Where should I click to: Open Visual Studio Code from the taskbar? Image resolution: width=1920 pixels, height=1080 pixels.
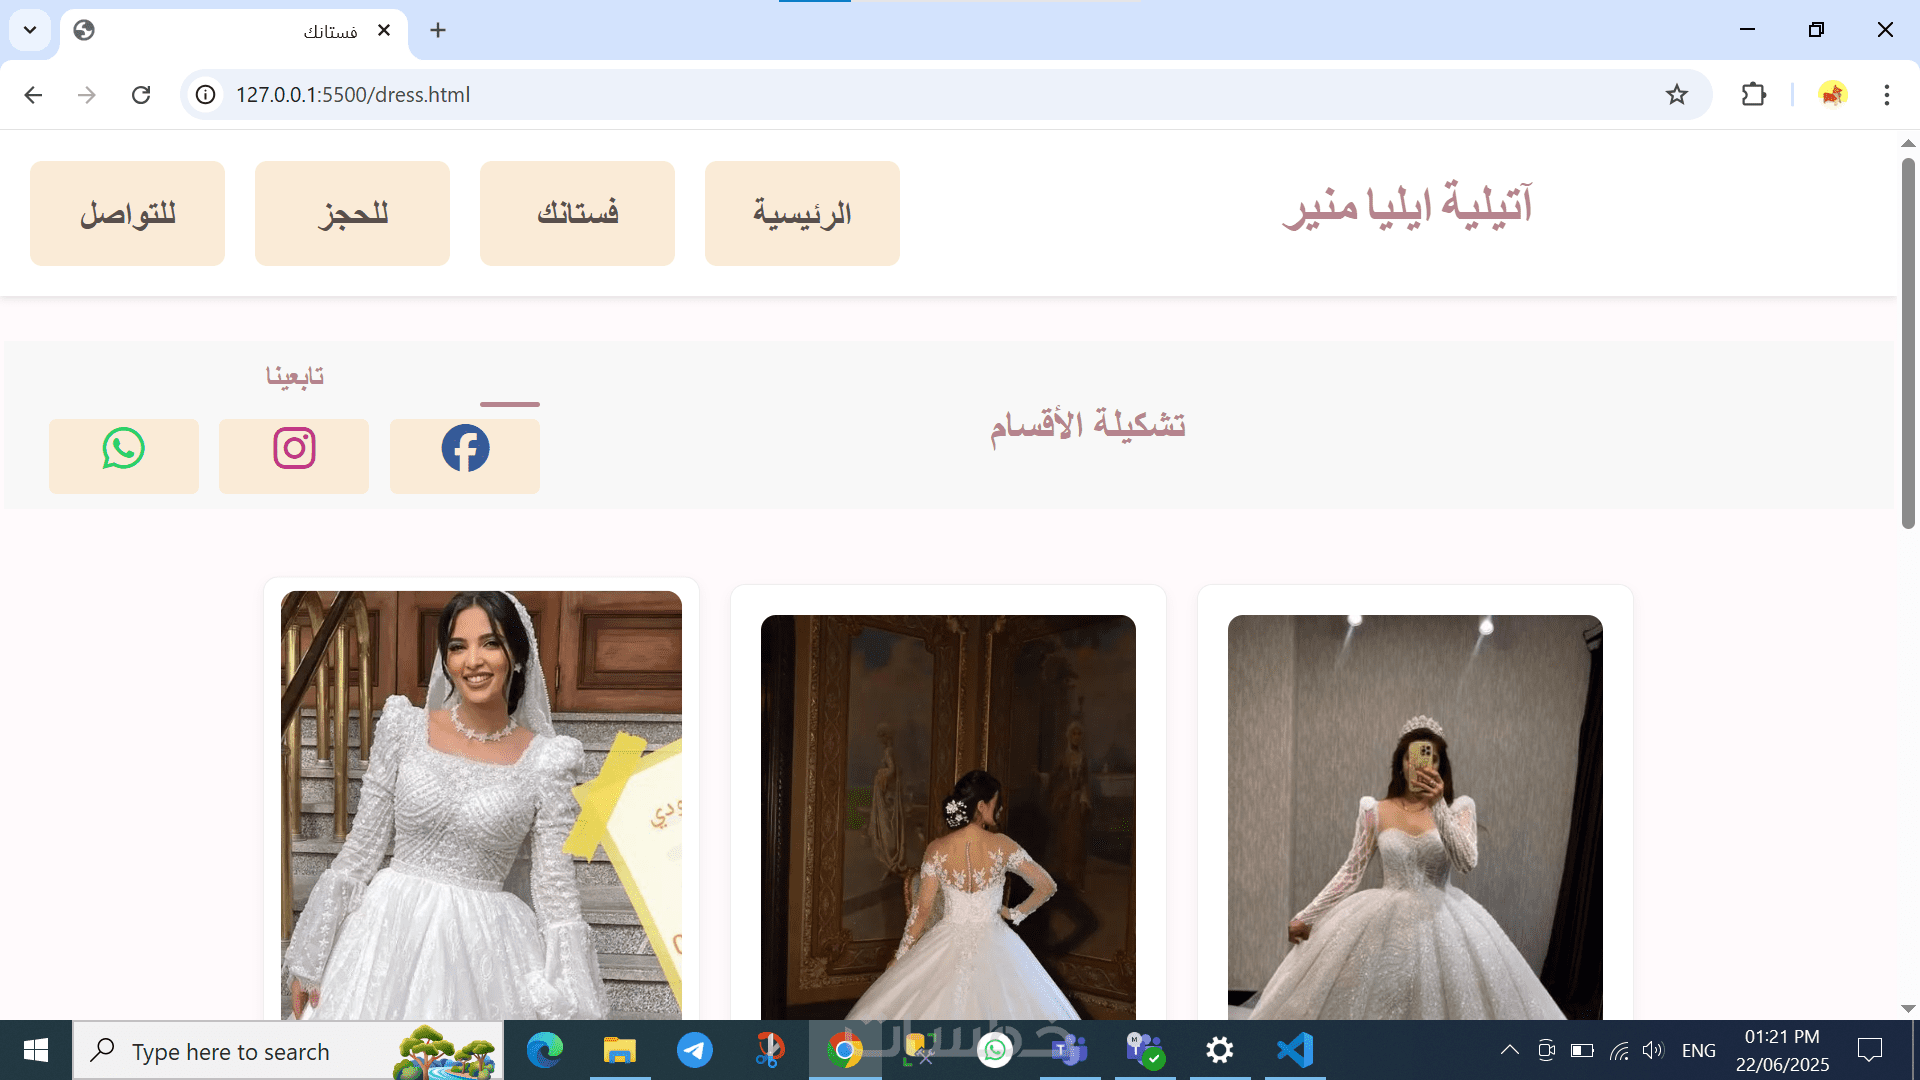[1295, 1051]
